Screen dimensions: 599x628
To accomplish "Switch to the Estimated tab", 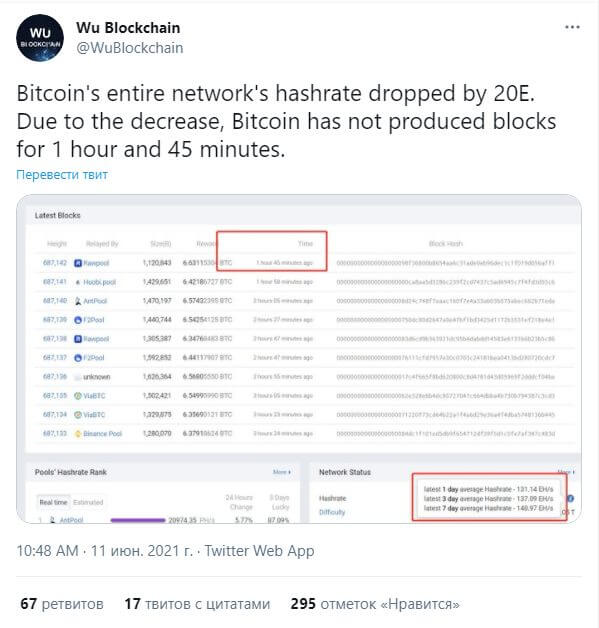I will [88, 502].
